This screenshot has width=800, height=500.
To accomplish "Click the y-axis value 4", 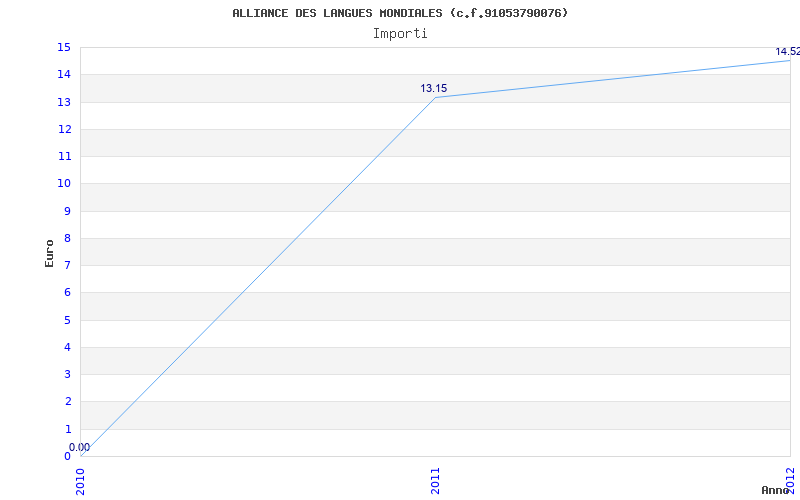I will 67,347.
